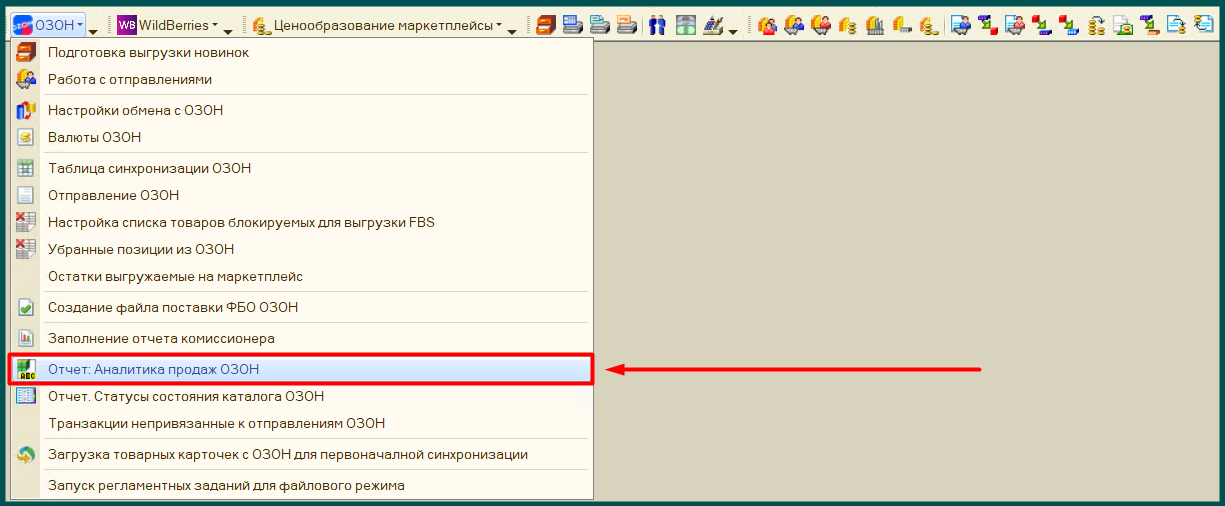Select Отчет. Статусы состояния каталога ОЗОН

(301, 396)
